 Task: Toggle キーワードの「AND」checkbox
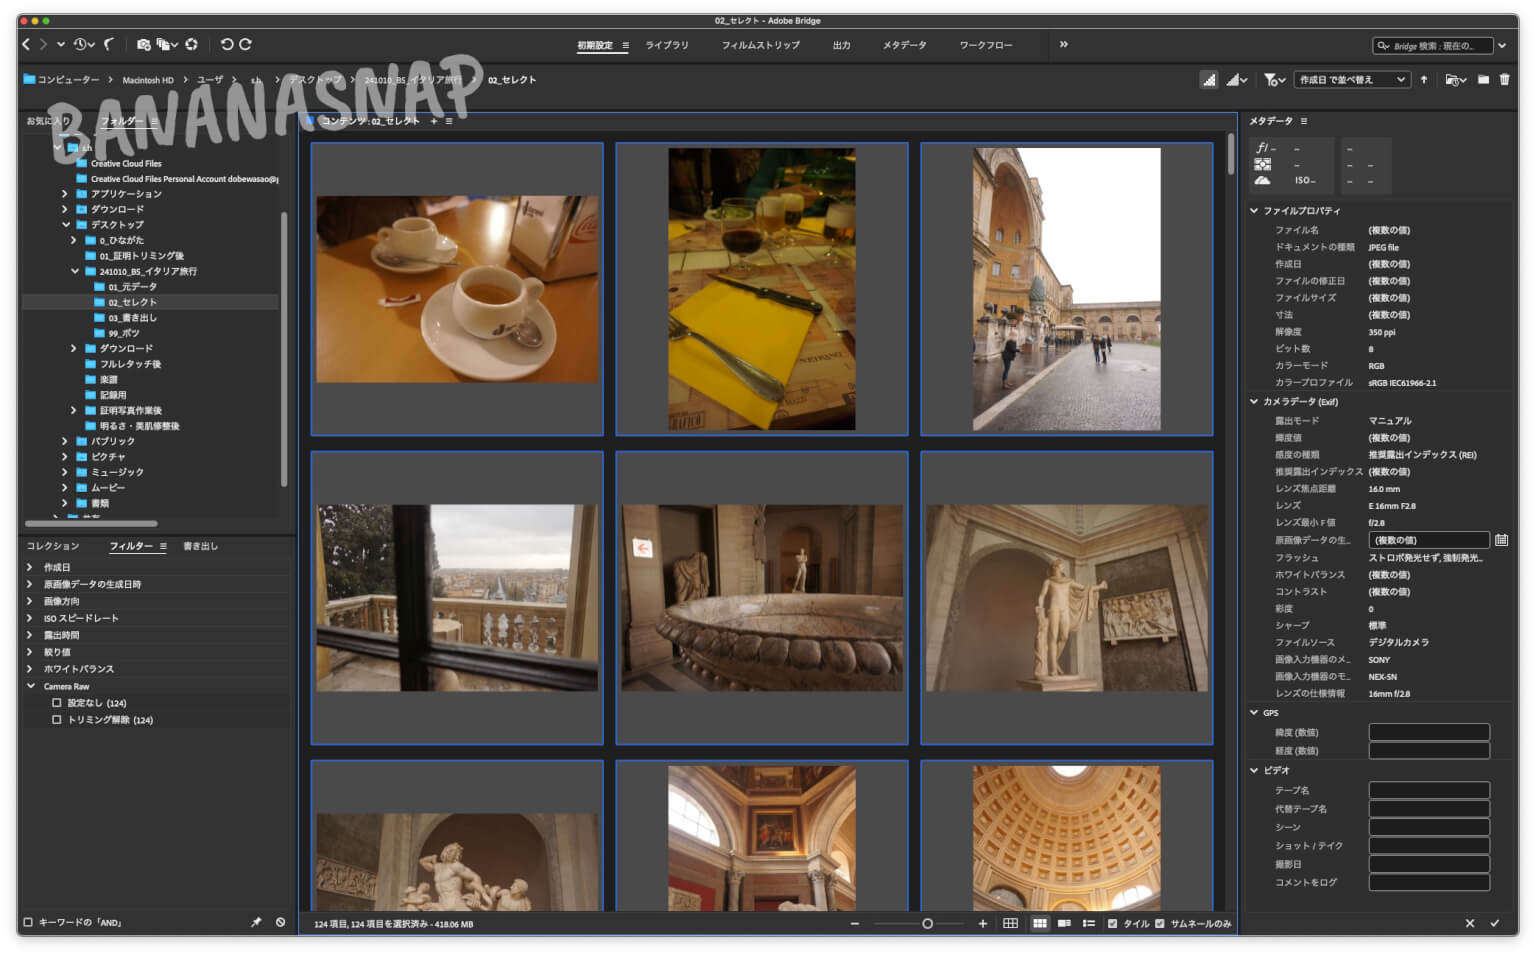28,923
